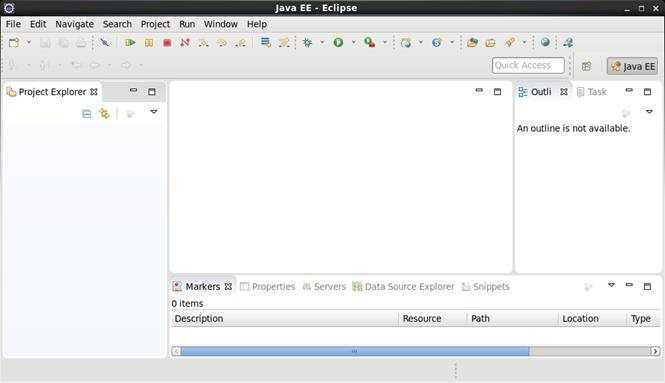
Task: Open the Window menu
Action: [x=221, y=24]
